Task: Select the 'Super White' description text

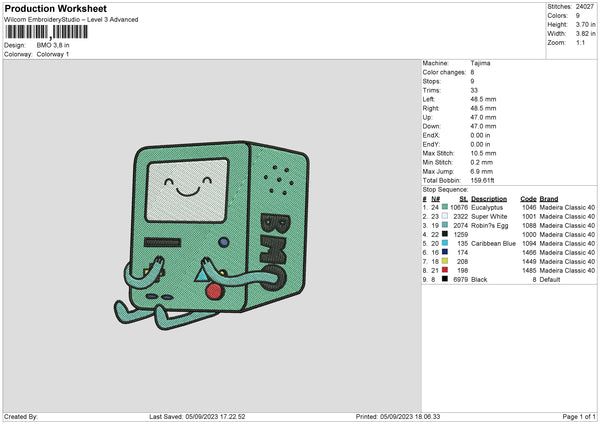Action: point(489,216)
